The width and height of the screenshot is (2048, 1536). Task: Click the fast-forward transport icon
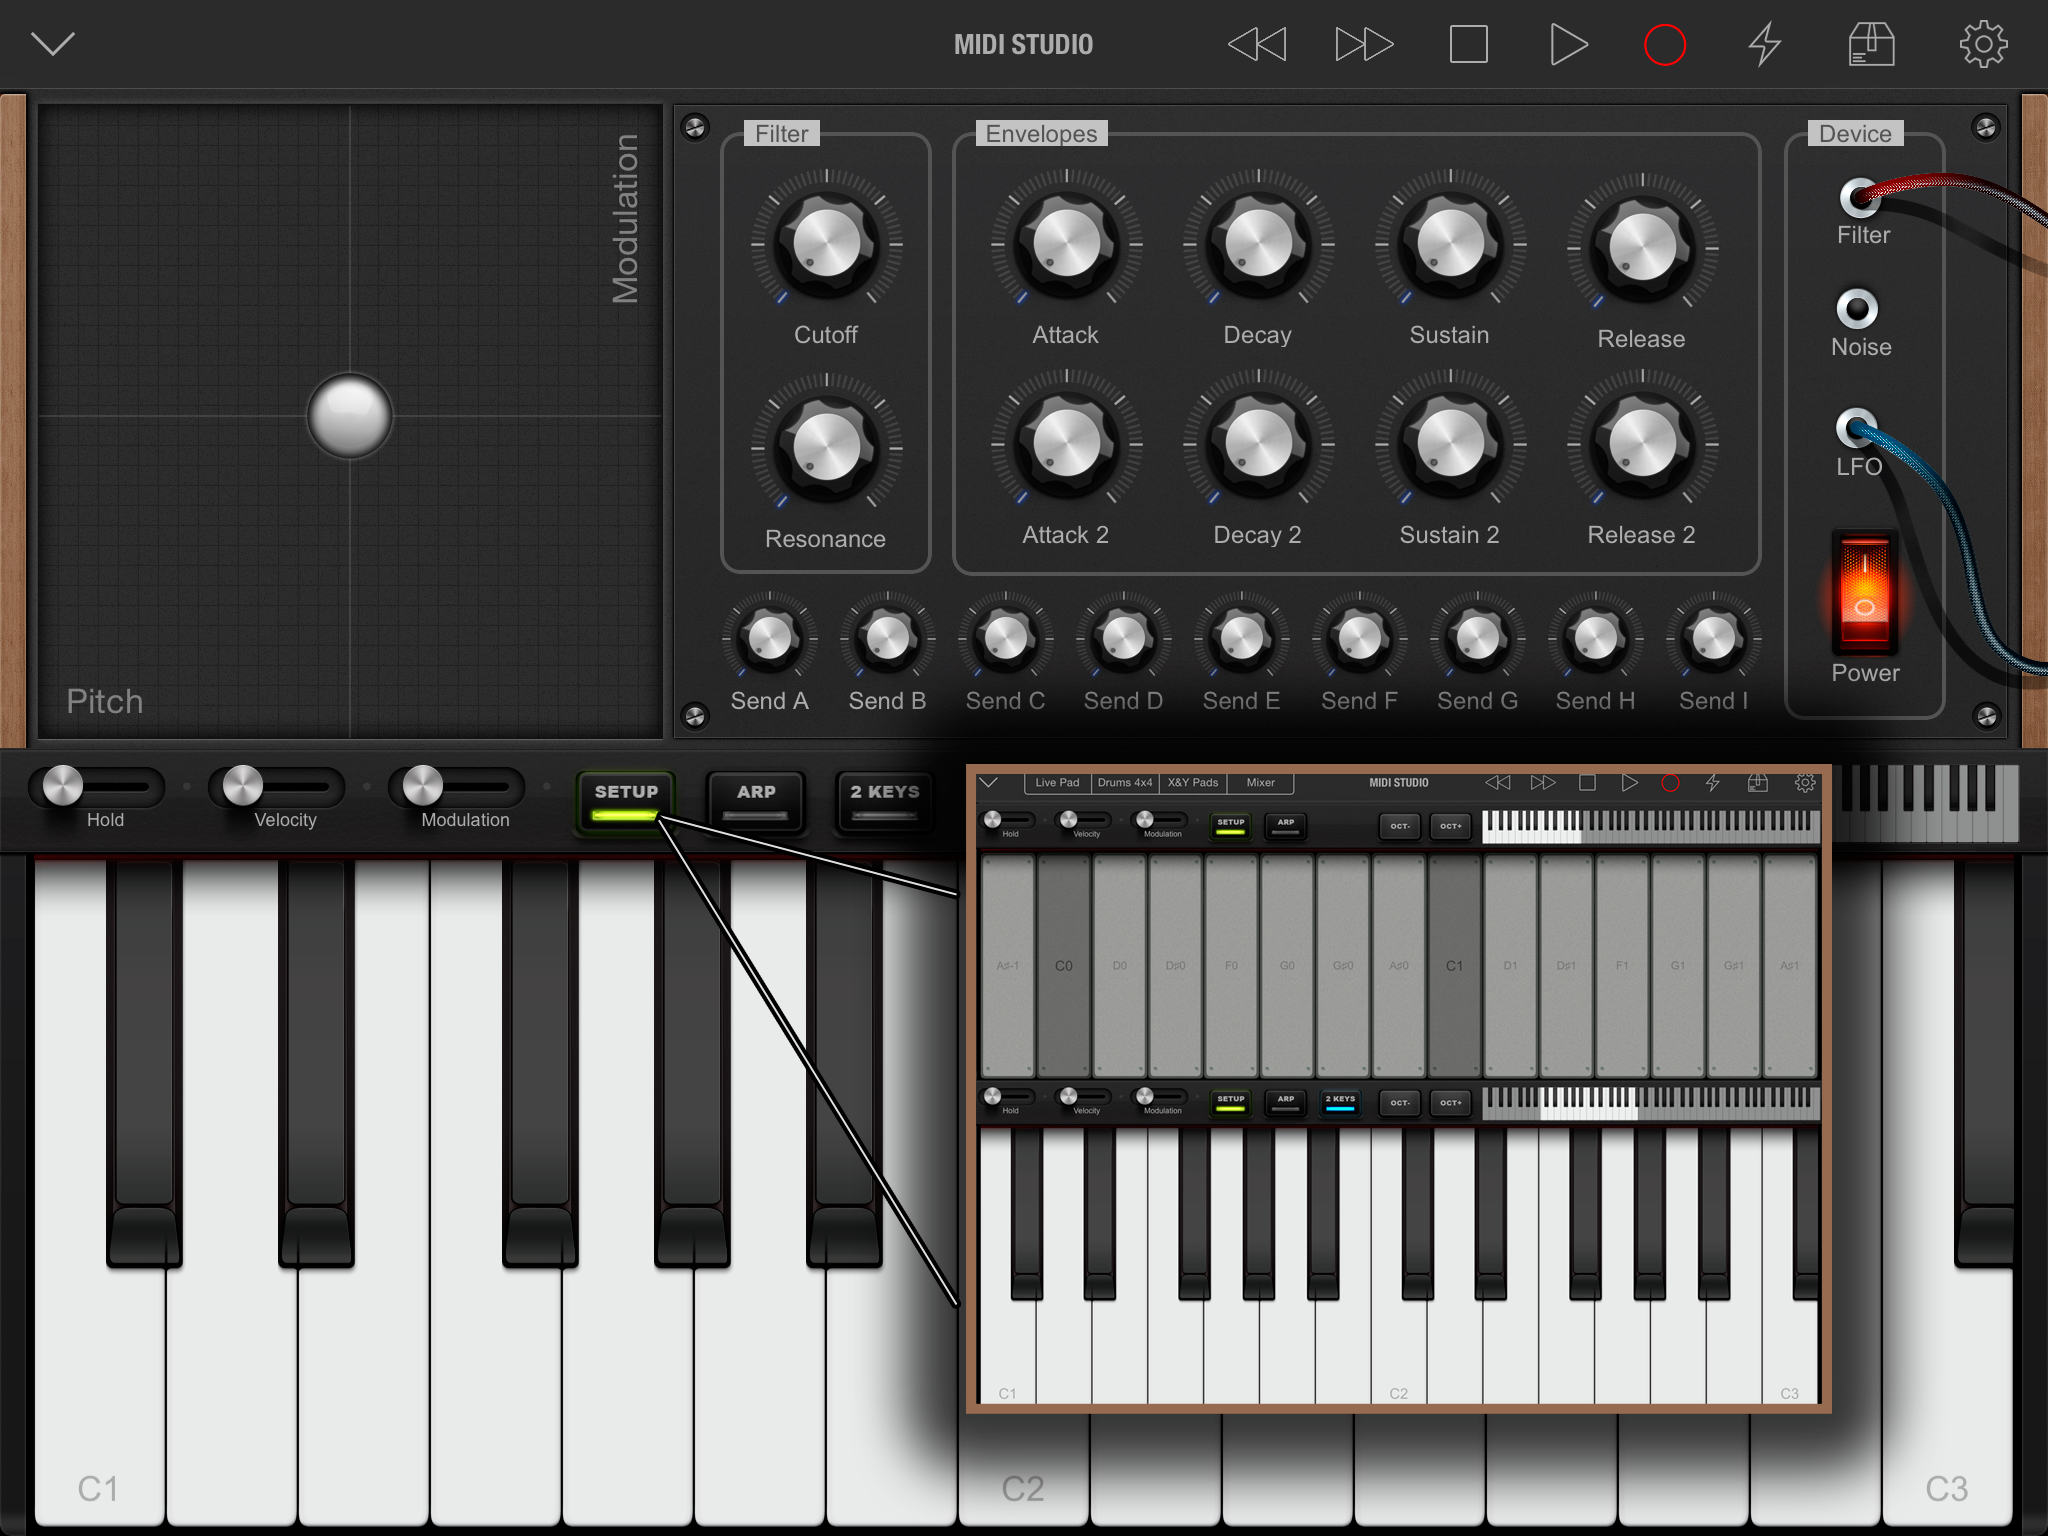click(x=1363, y=45)
